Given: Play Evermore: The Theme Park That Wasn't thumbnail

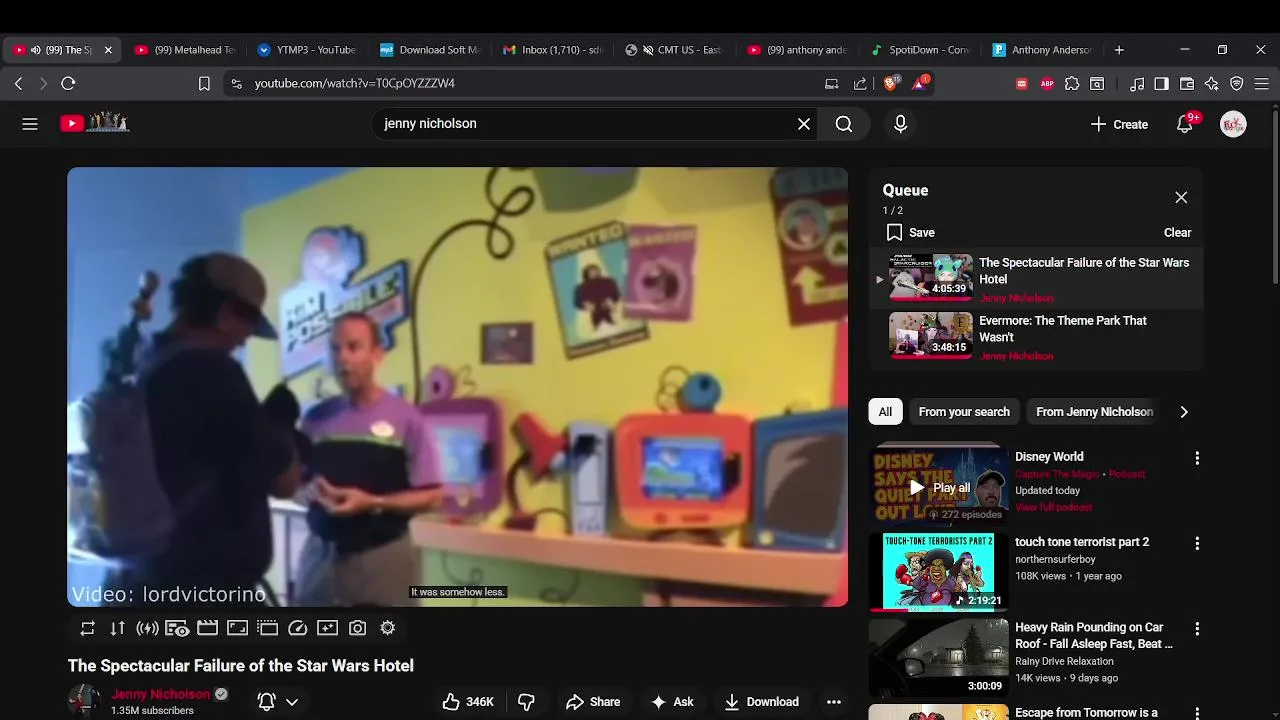Looking at the screenshot, I should pyautogui.click(x=930, y=336).
